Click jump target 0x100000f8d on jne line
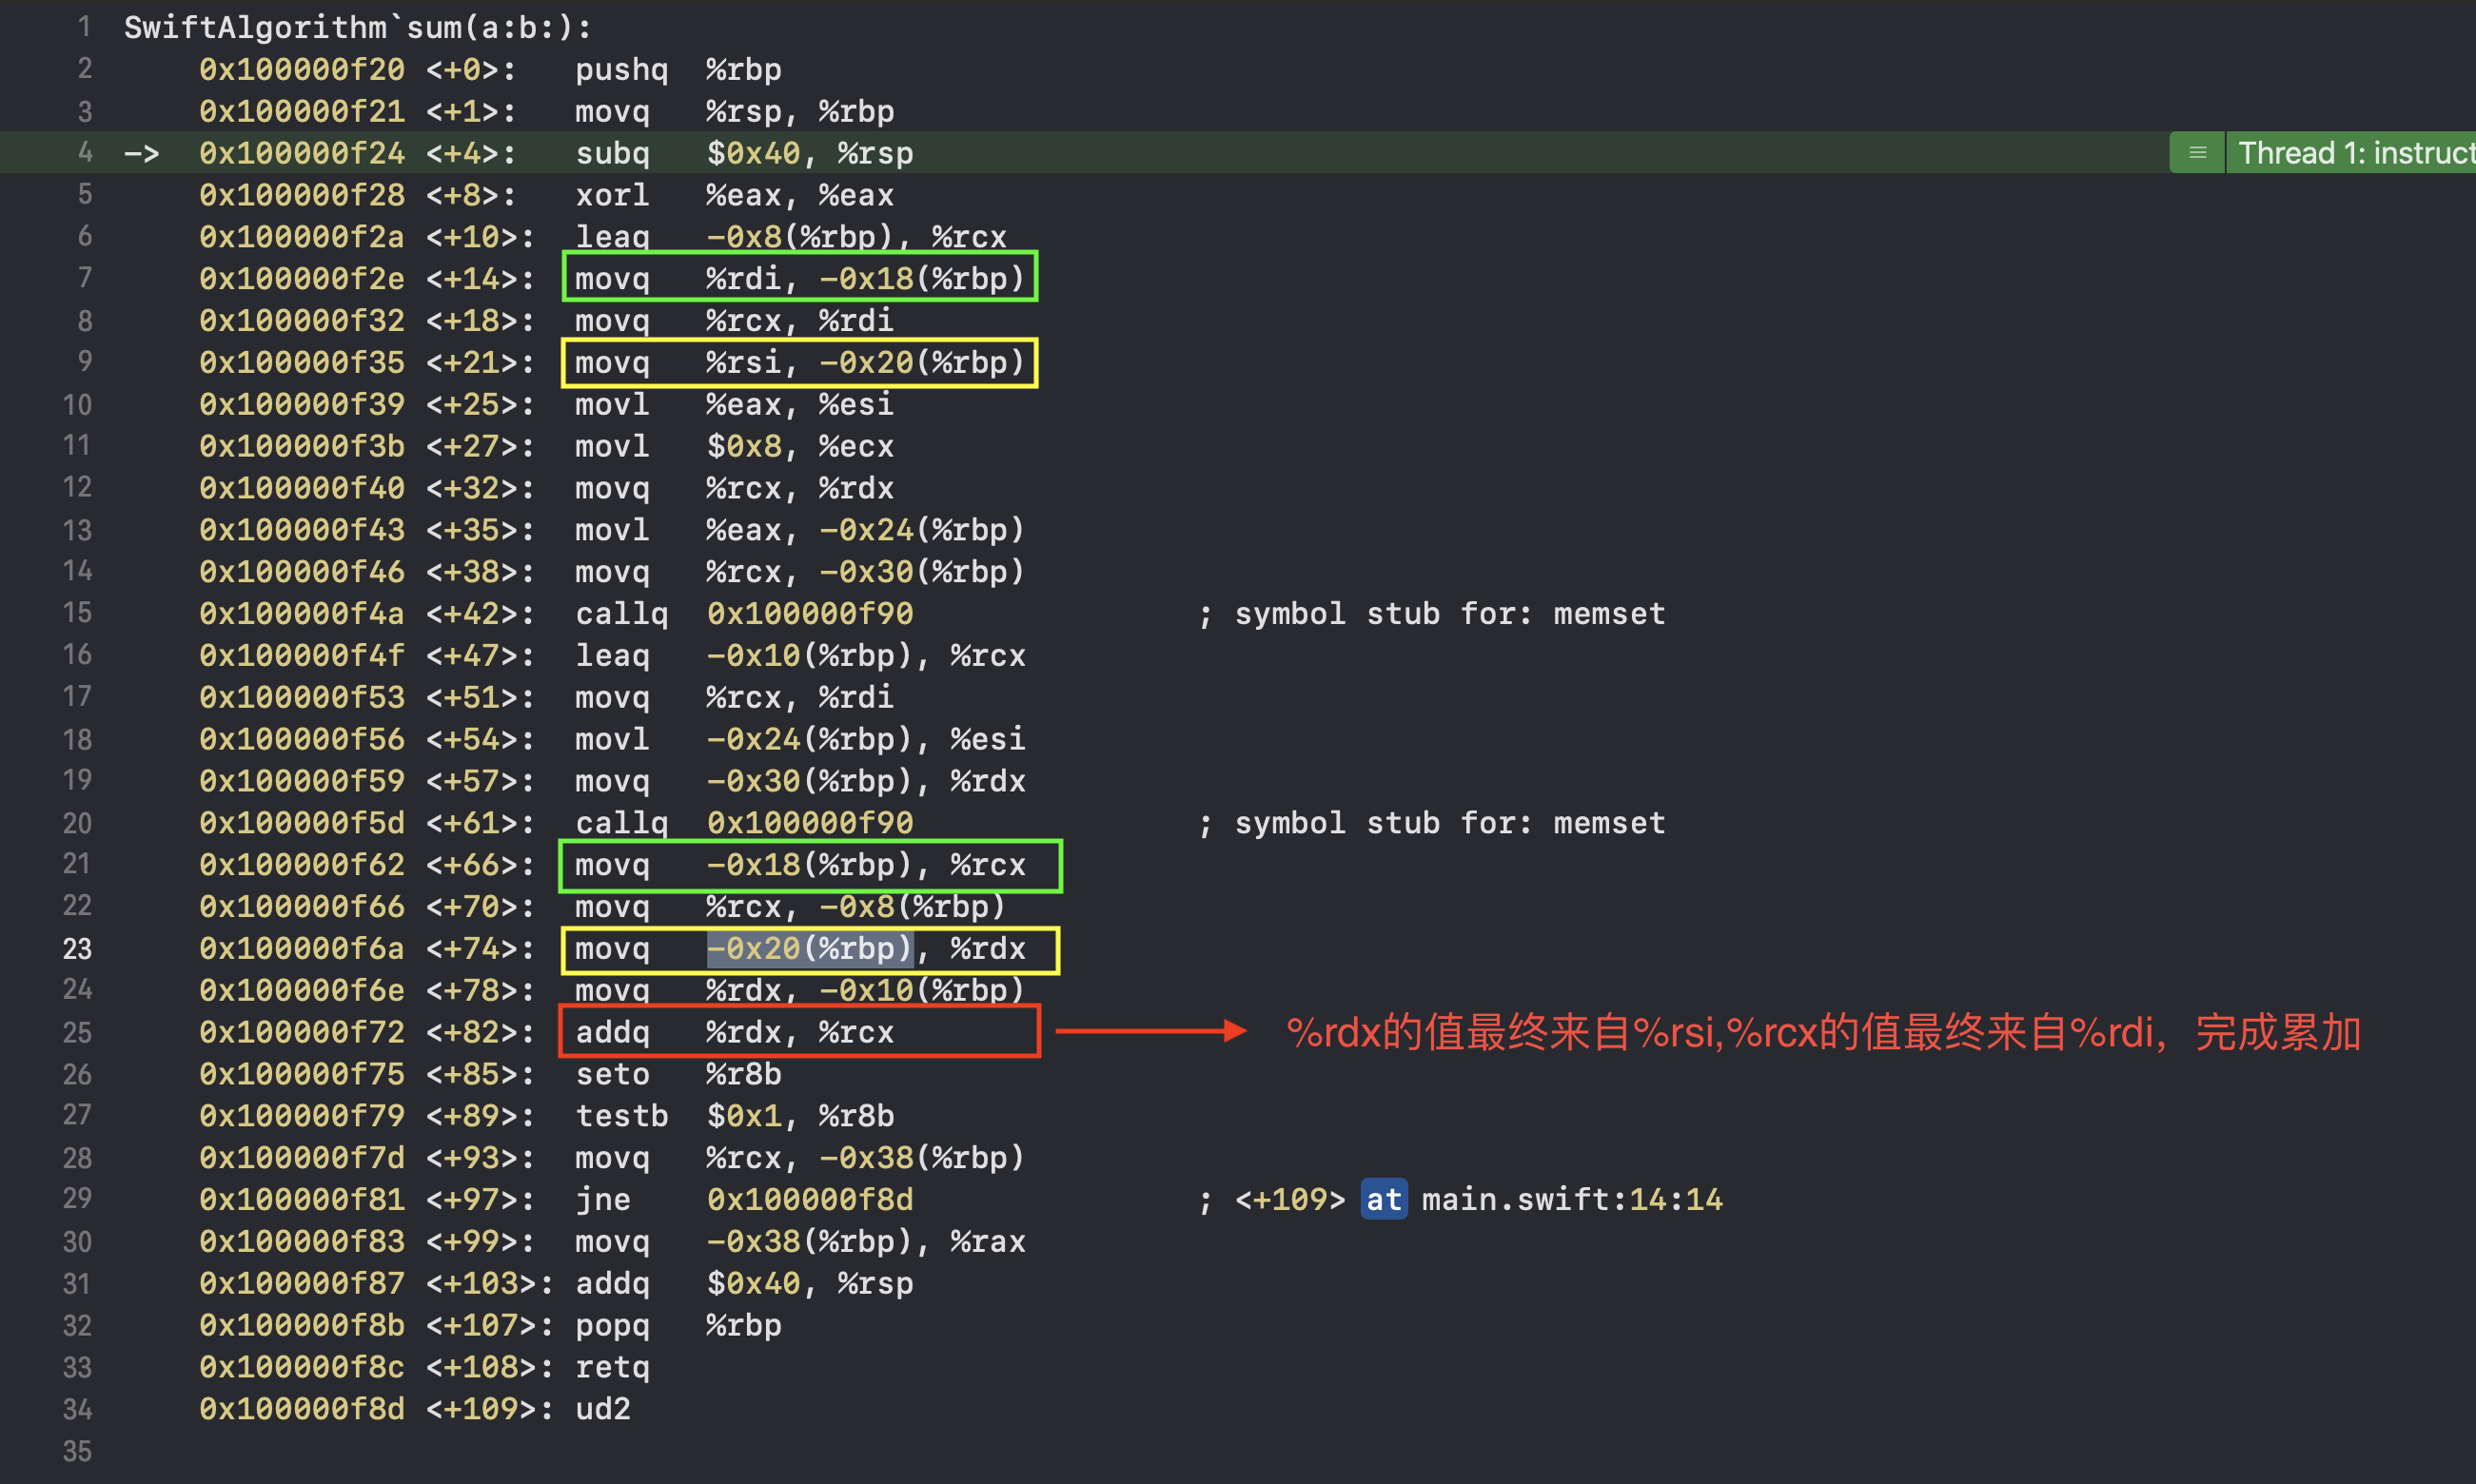Viewport: 2476px width, 1484px height. tap(810, 1200)
